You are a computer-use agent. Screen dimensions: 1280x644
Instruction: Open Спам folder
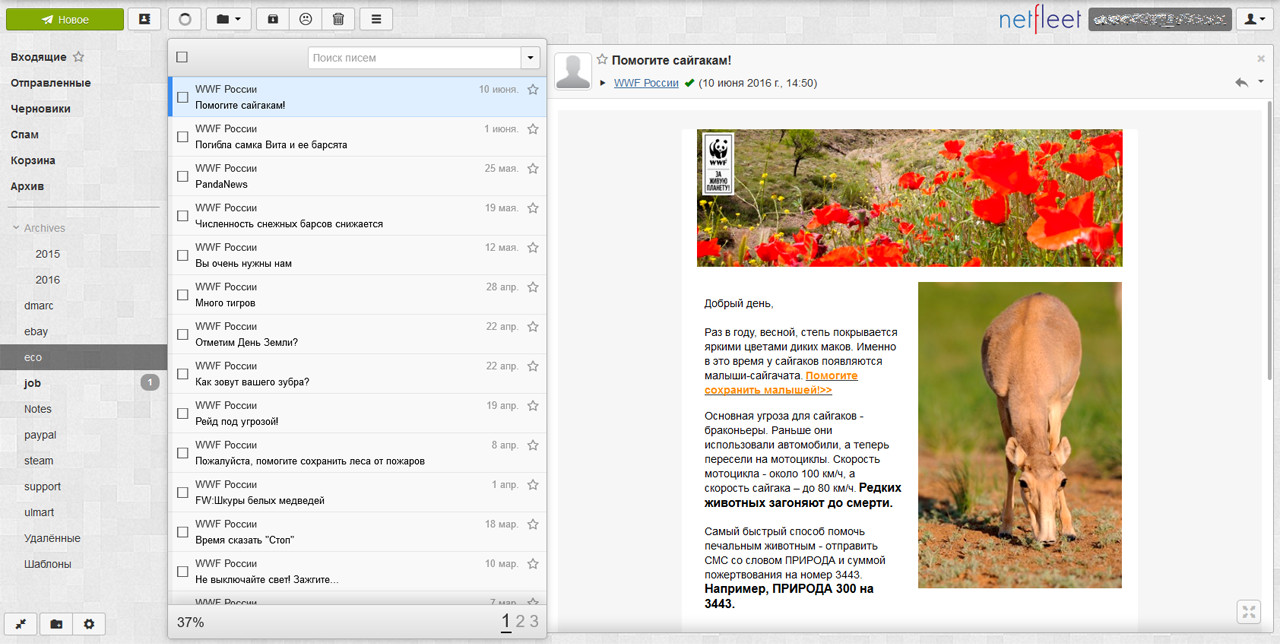(x=25, y=135)
